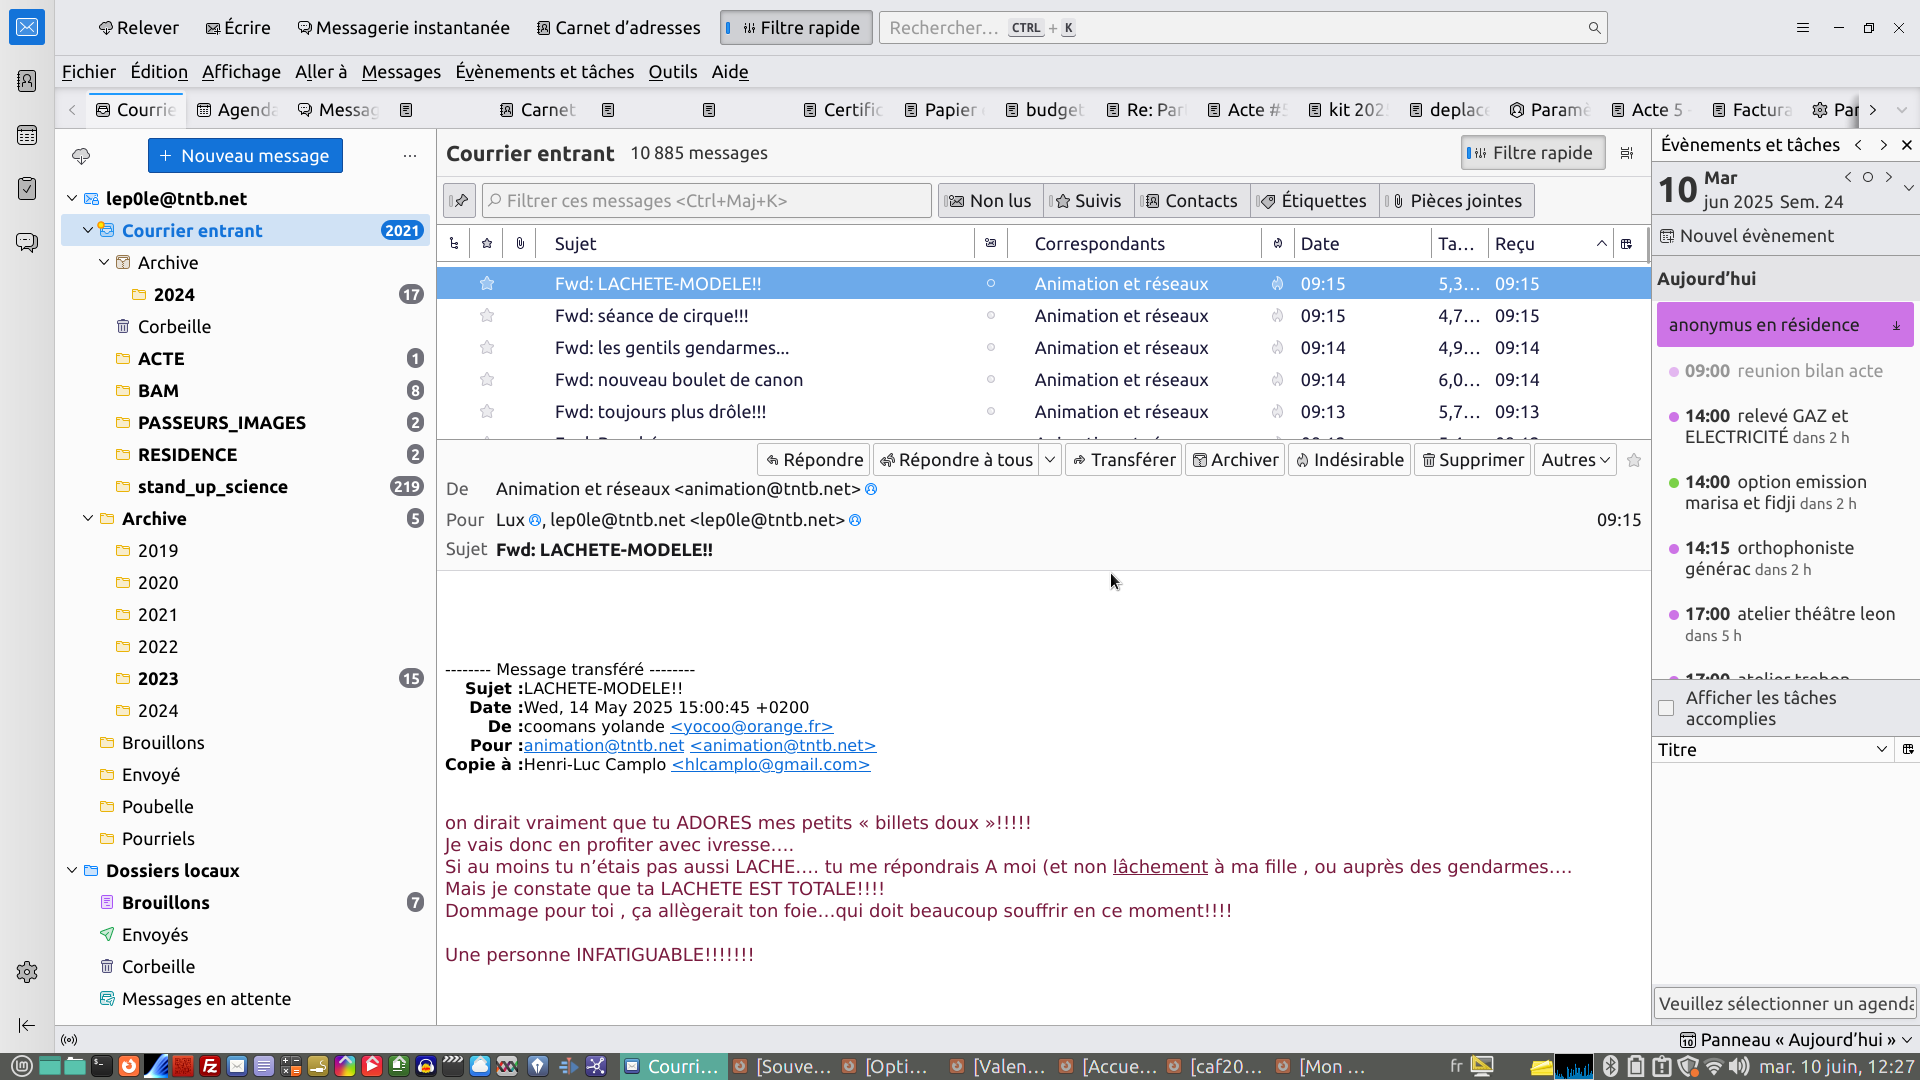This screenshot has width=1920, height=1080.
Task: Click the 'Filtrer ces messages' search field
Action: [x=706, y=201]
